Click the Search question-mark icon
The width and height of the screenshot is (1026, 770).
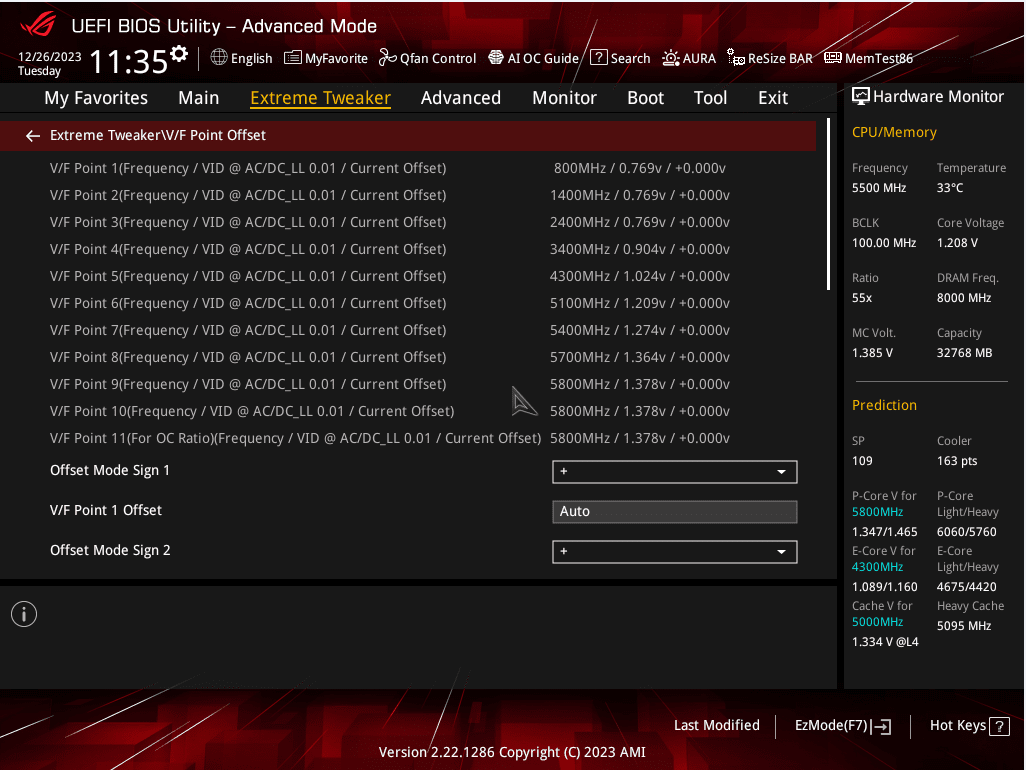598,58
